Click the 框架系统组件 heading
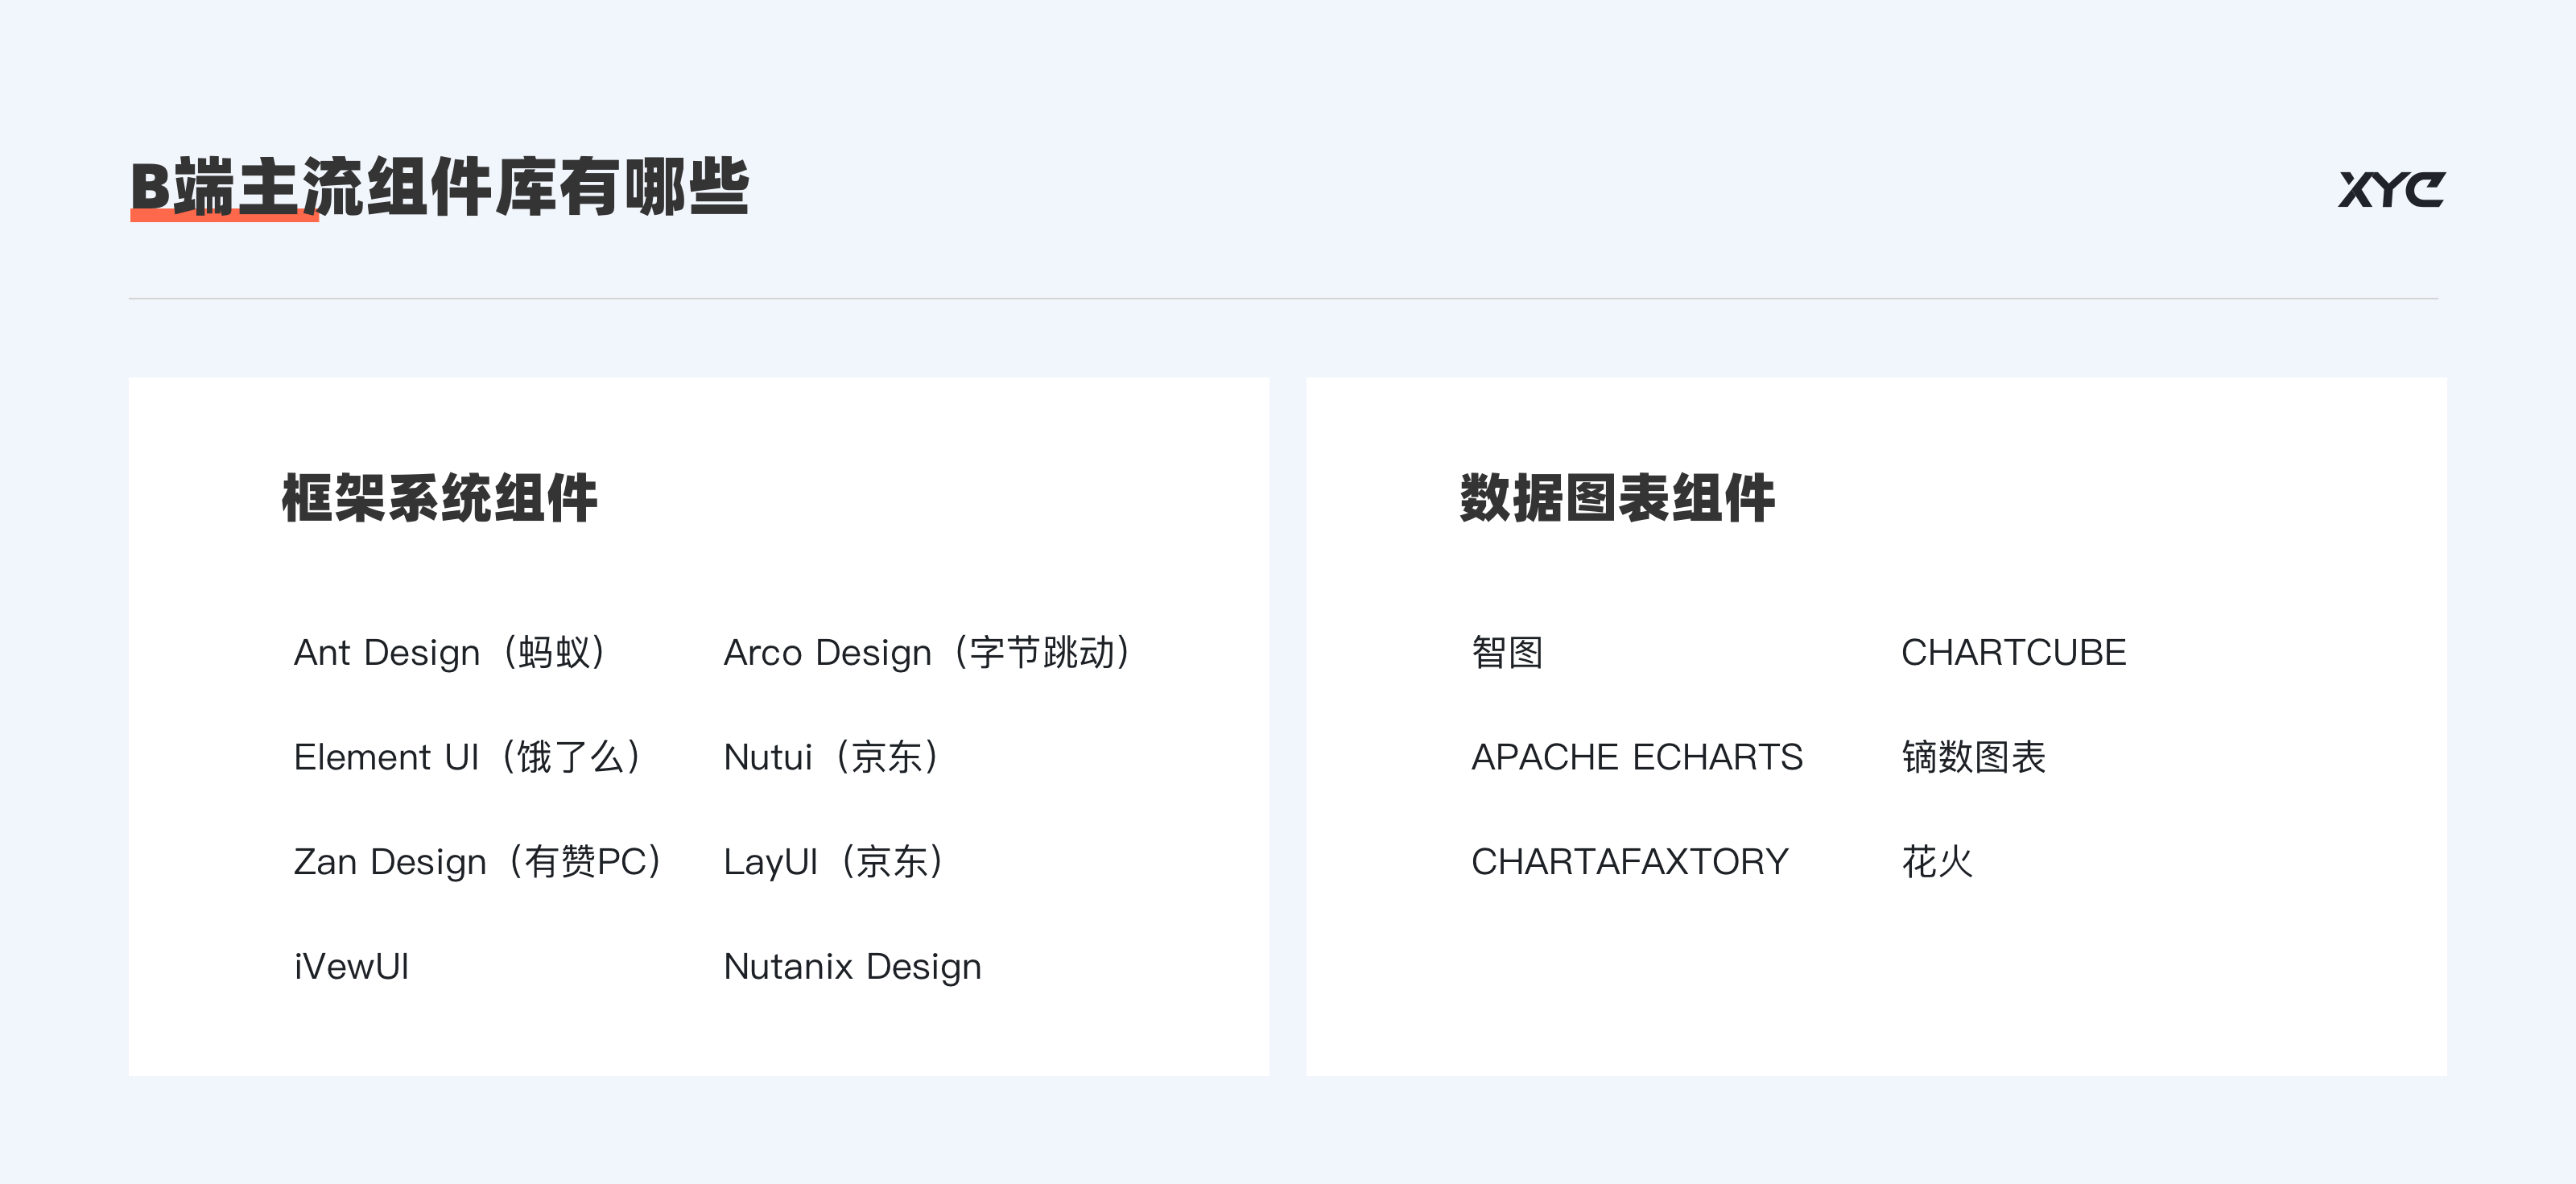This screenshot has width=2576, height=1184. pyautogui.click(x=439, y=498)
